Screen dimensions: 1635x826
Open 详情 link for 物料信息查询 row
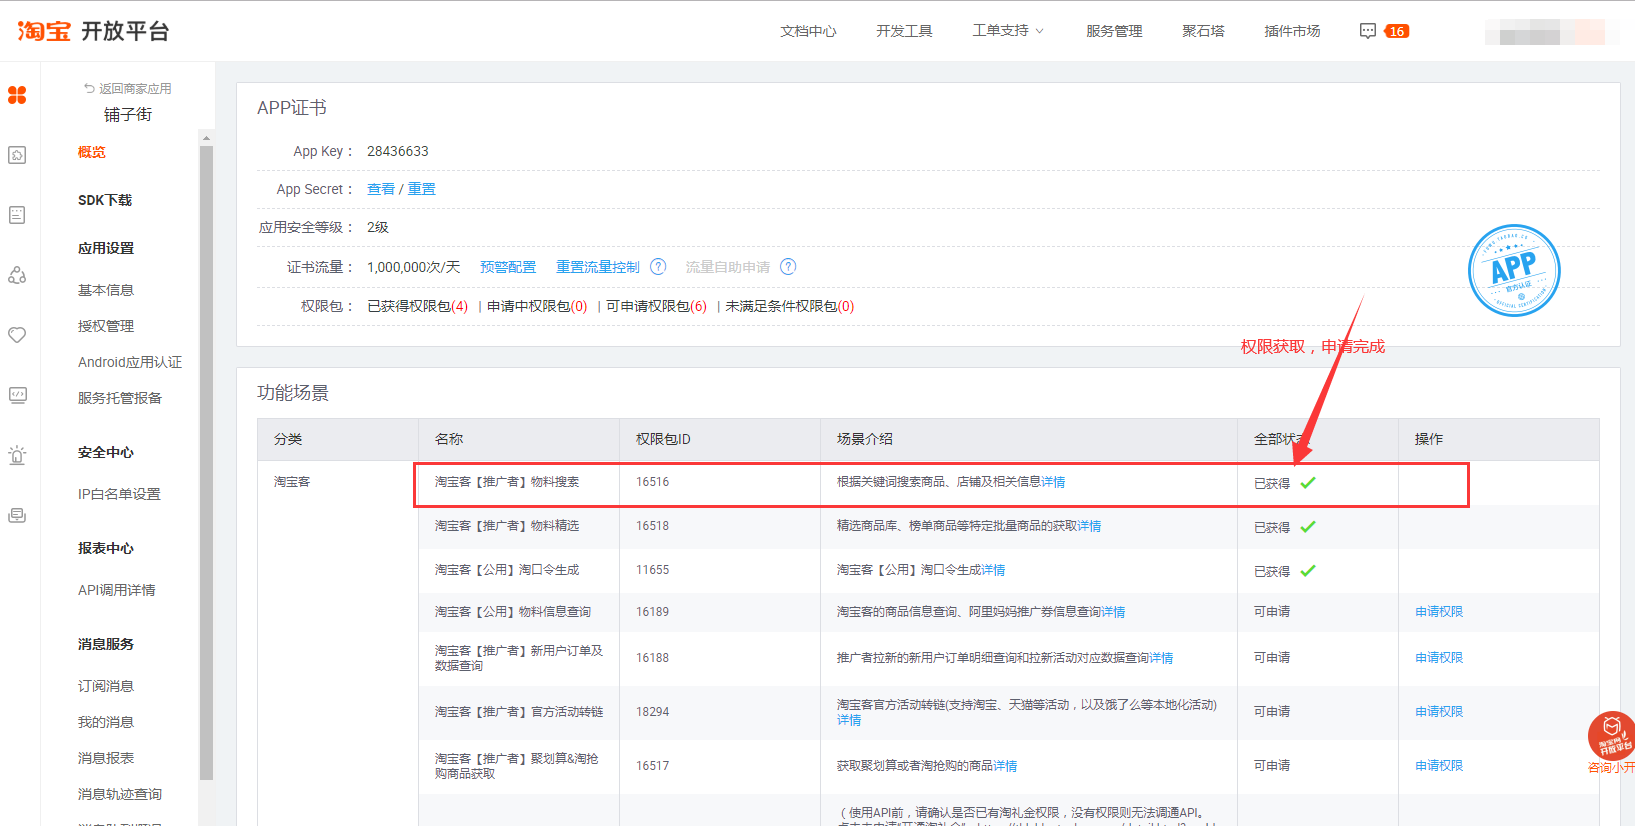coord(1113,612)
